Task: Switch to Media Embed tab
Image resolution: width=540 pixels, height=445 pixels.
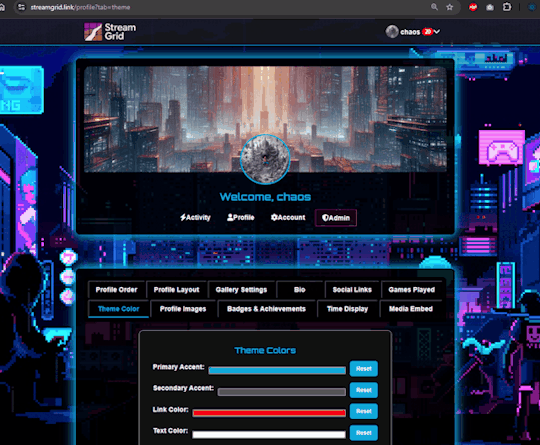Action: click(x=411, y=309)
